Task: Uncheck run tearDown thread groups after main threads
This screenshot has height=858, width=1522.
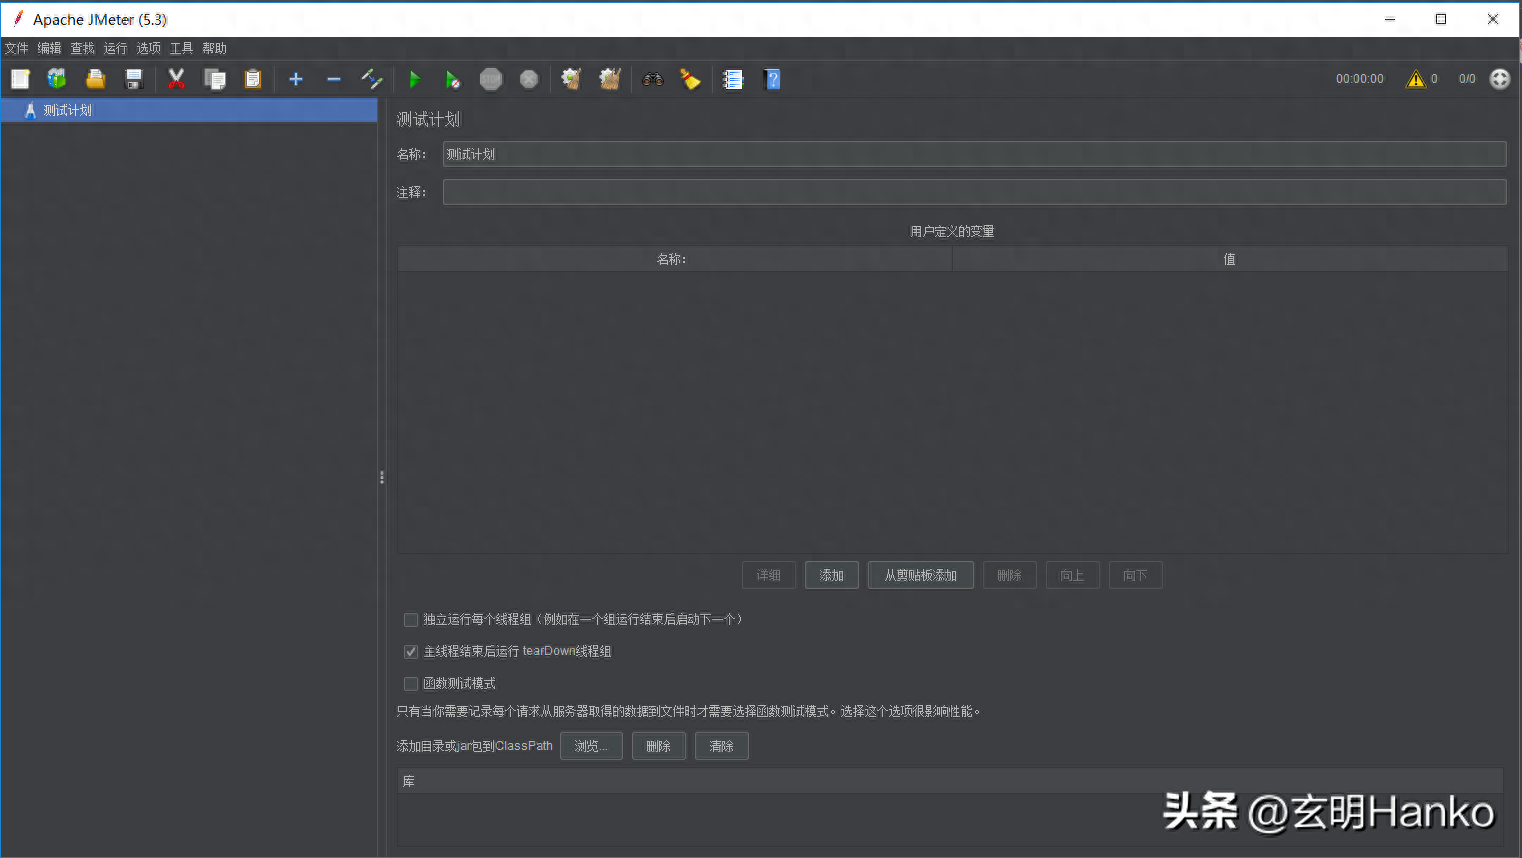Action: pyautogui.click(x=411, y=652)
